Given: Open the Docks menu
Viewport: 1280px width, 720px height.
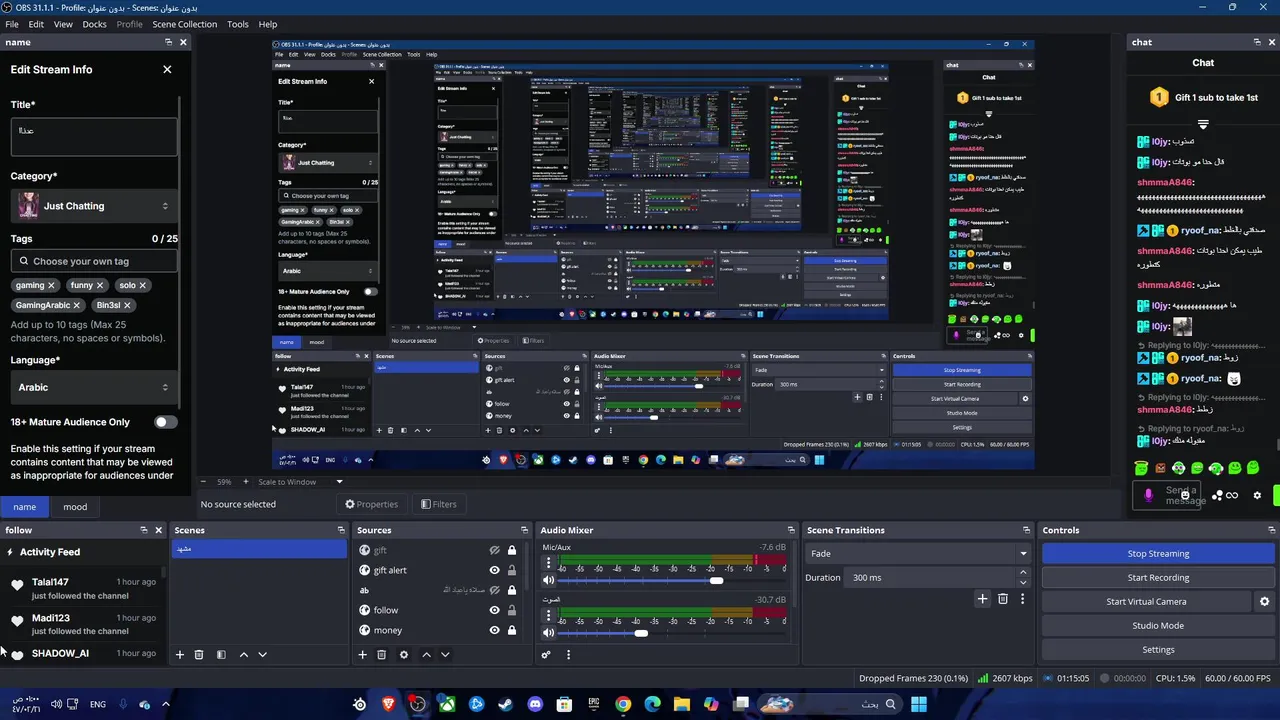Looking at the screenshot, I should click(x=94, y=24).
